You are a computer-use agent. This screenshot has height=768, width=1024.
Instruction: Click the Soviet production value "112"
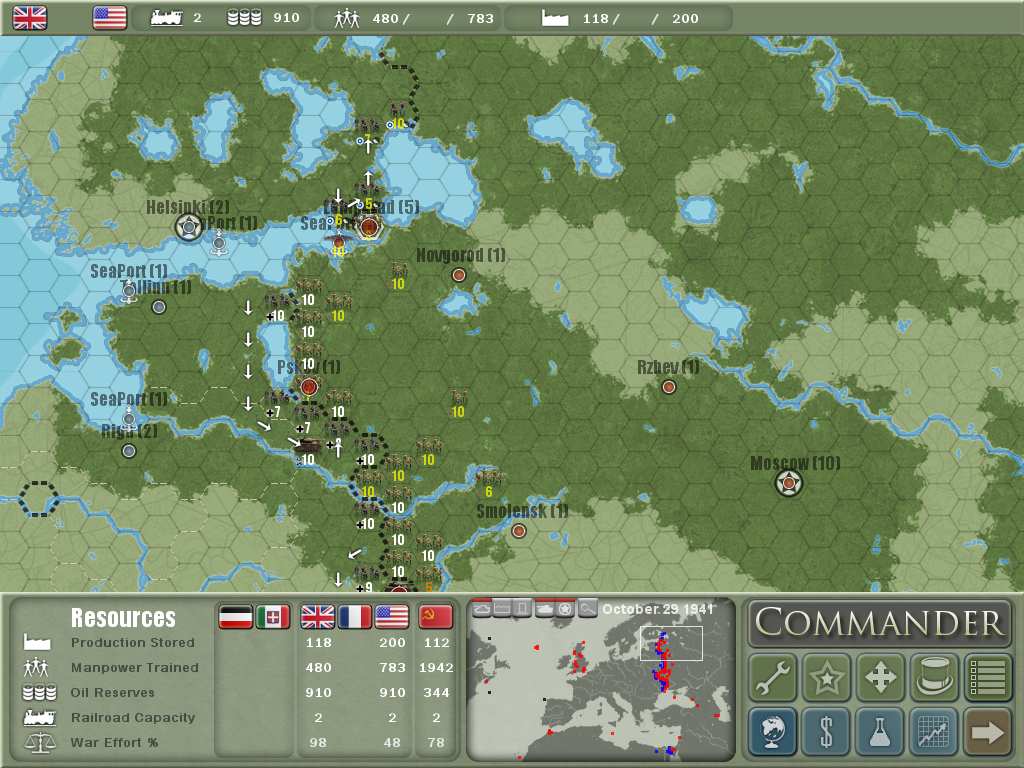[436, 643]
